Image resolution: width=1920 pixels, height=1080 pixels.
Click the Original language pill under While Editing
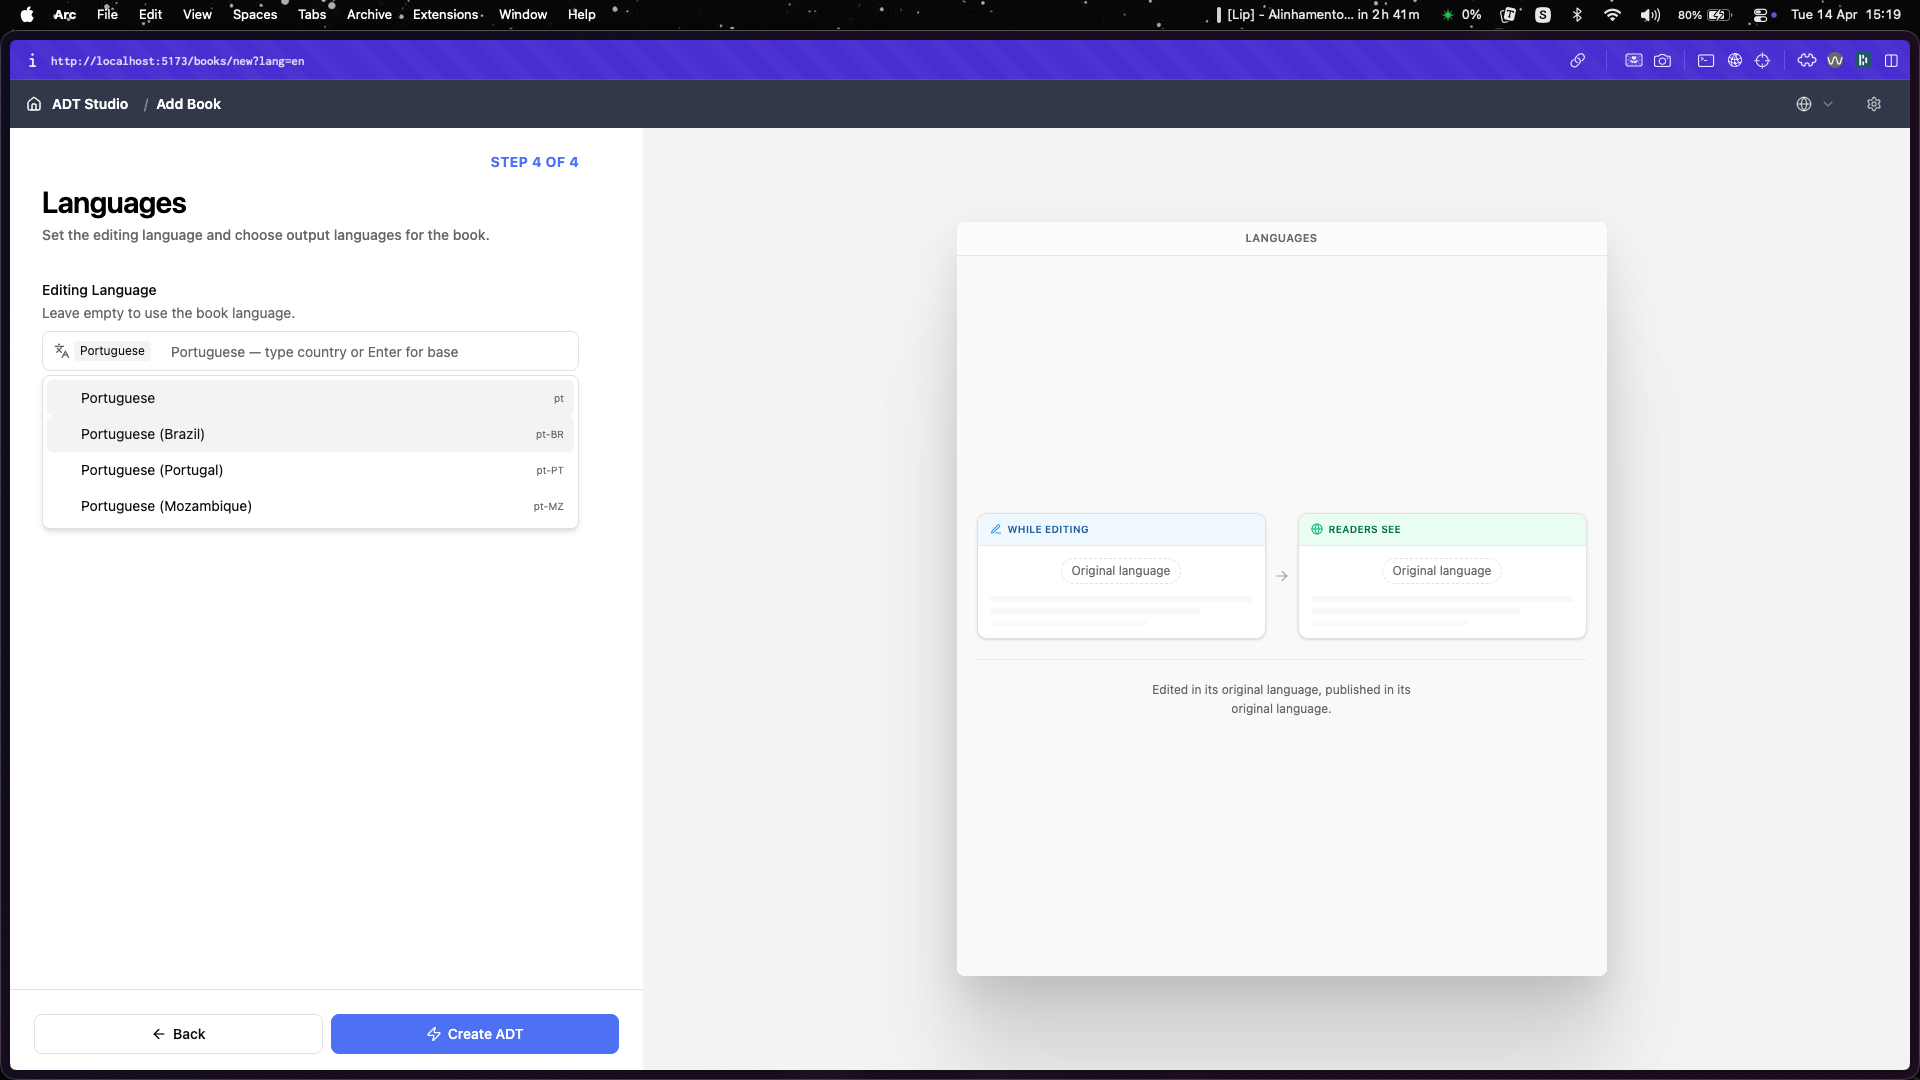tap(1120, 571)
